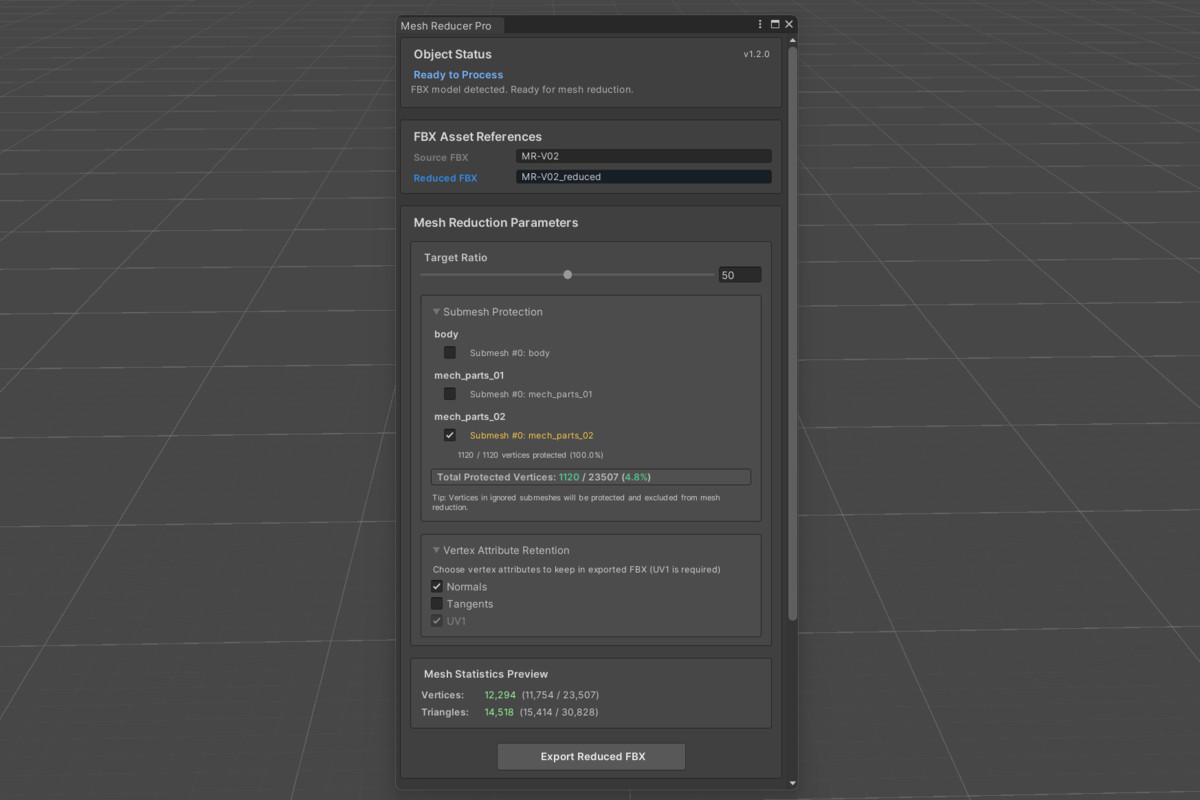Enable protection for Submesh #0: mech_parts_01

450,394
